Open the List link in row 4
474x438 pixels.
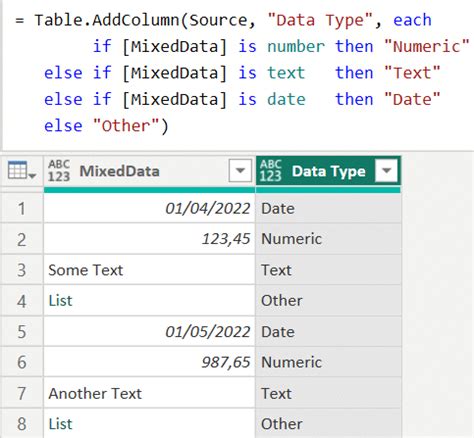[60, 301]
